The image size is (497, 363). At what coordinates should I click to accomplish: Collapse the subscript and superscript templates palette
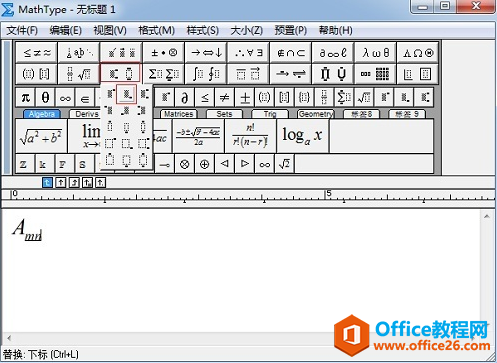(x=121, y=73)
